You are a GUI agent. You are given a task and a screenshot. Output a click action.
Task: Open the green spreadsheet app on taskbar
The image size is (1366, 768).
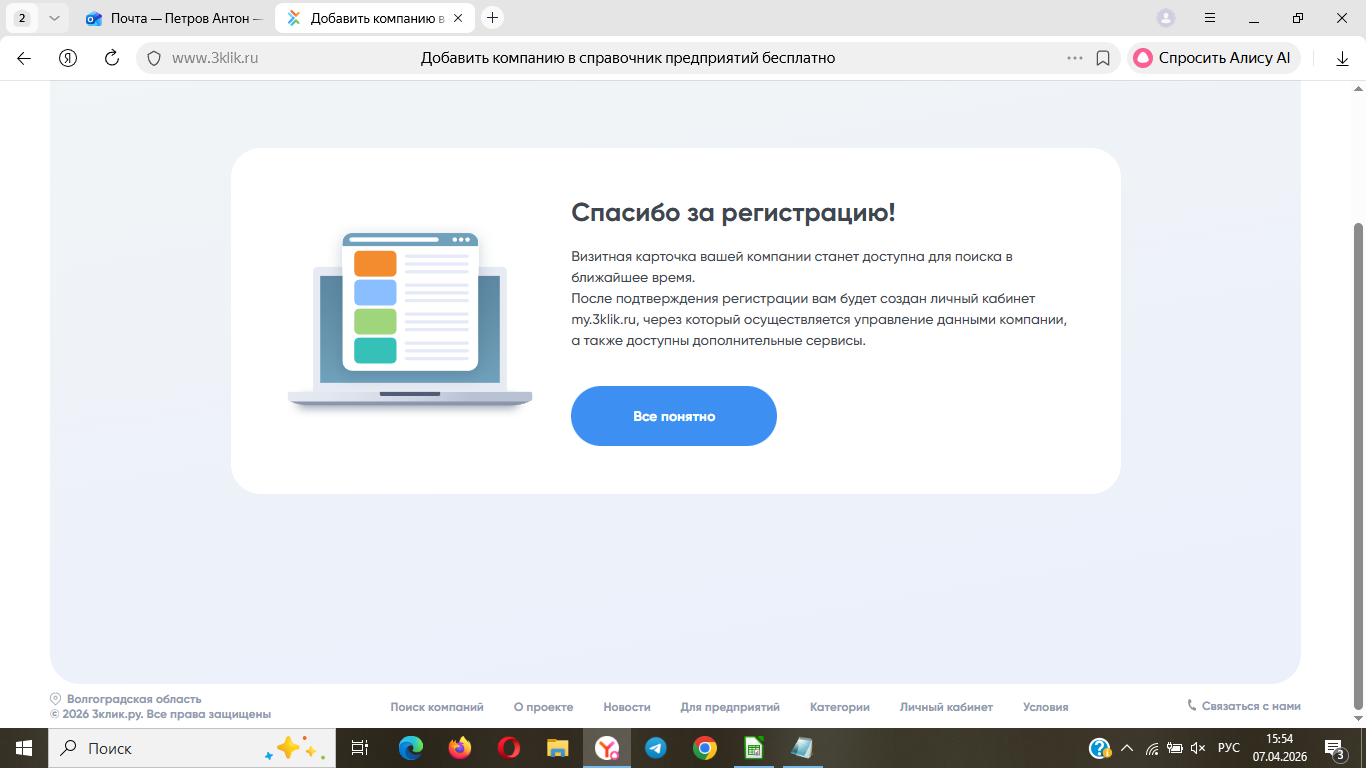[x=754, y=748]
